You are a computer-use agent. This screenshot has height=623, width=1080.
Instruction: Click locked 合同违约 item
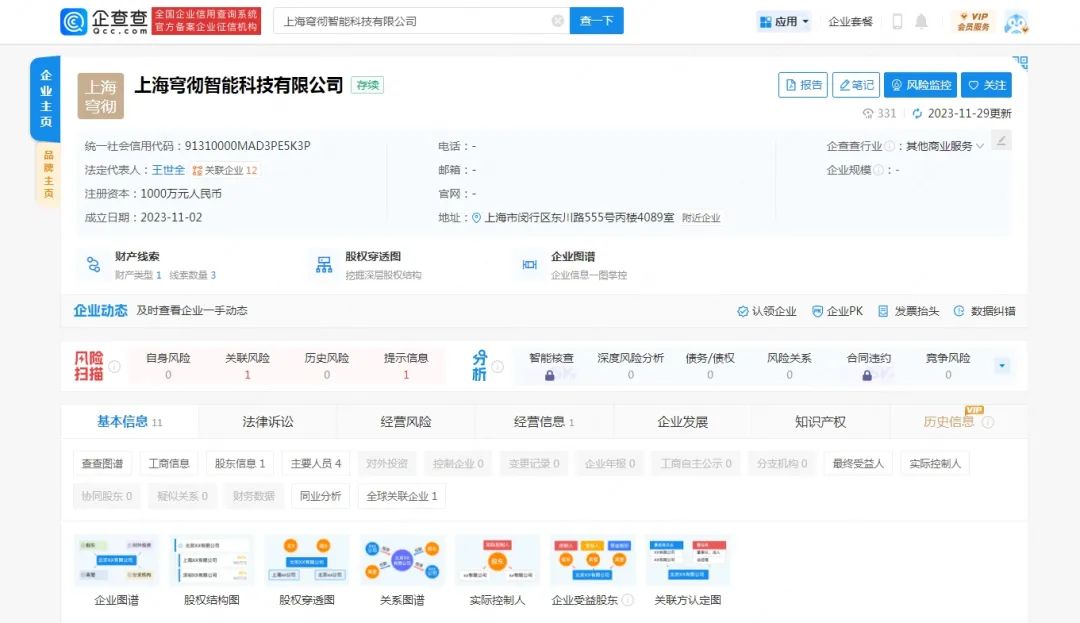coord(868,366)
